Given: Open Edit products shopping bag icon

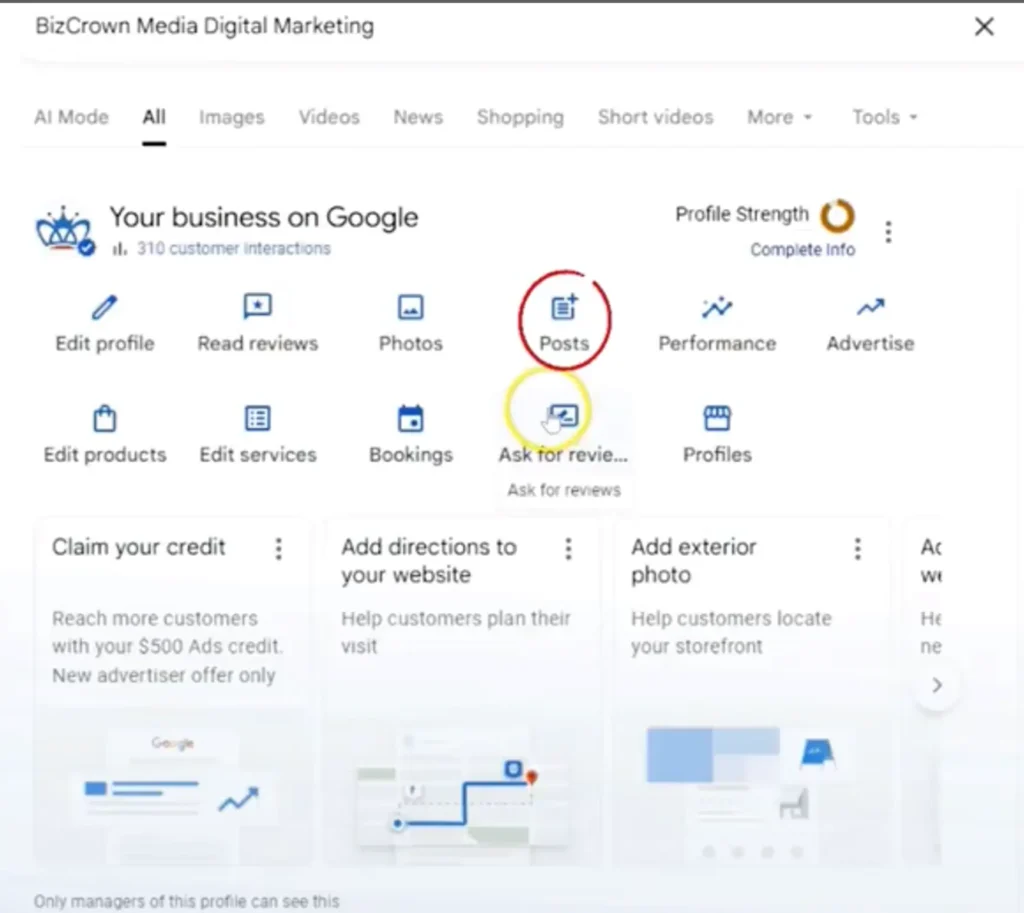Looking at the screenshot, I should tap(104, 418).
